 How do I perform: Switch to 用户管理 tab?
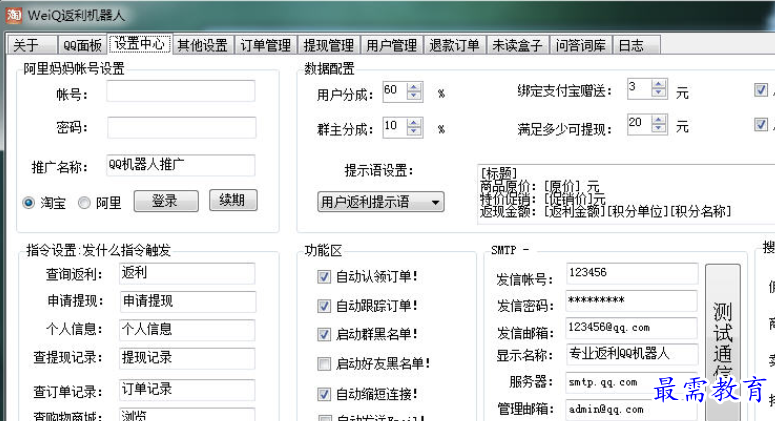(x=391, y=45)
